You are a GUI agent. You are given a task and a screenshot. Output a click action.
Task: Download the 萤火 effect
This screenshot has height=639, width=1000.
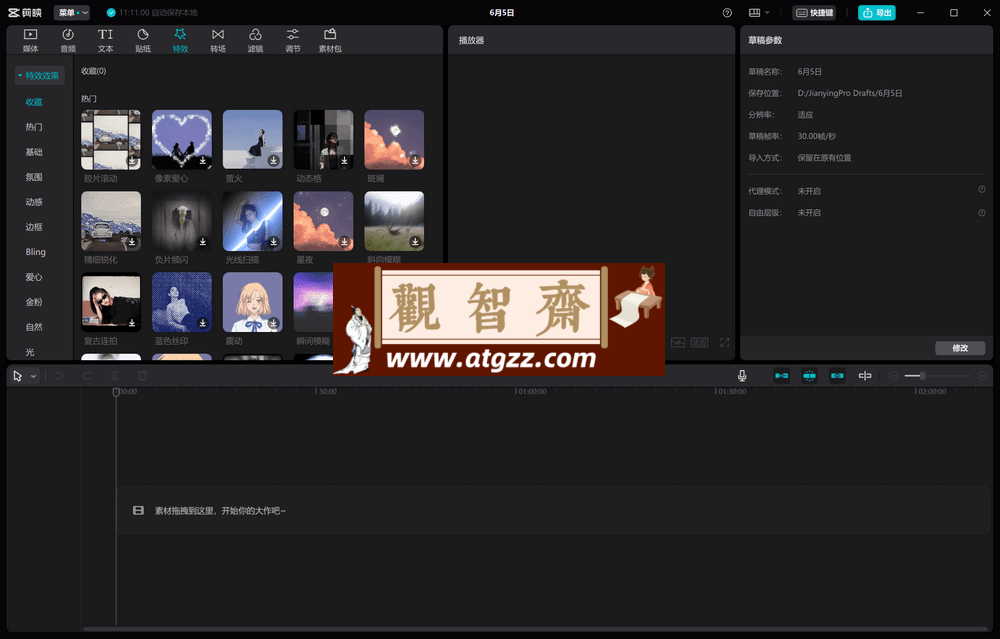click(x=274, y=161)
